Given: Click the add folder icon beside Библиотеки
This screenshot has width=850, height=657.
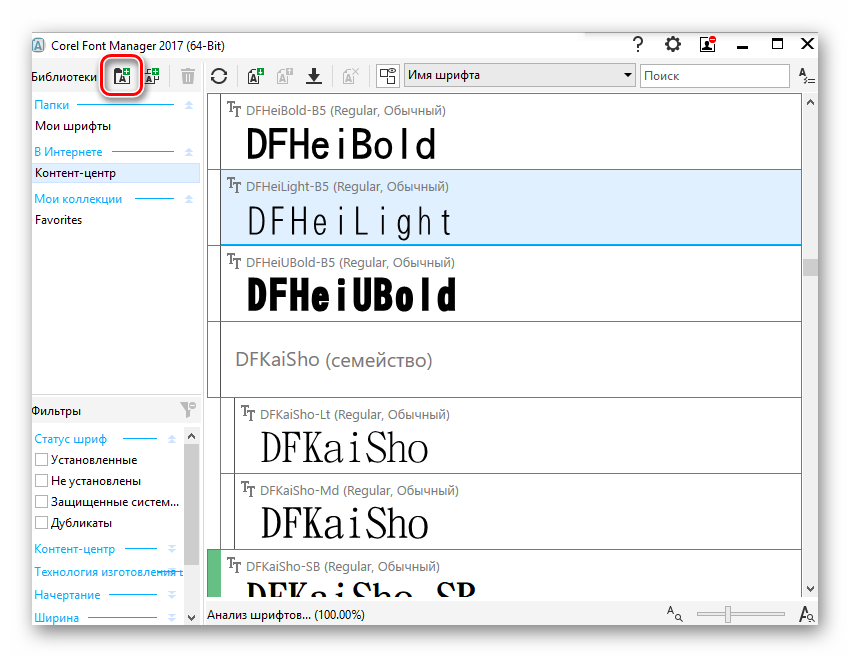Looking at the screenshot, I should click(122, 76).
